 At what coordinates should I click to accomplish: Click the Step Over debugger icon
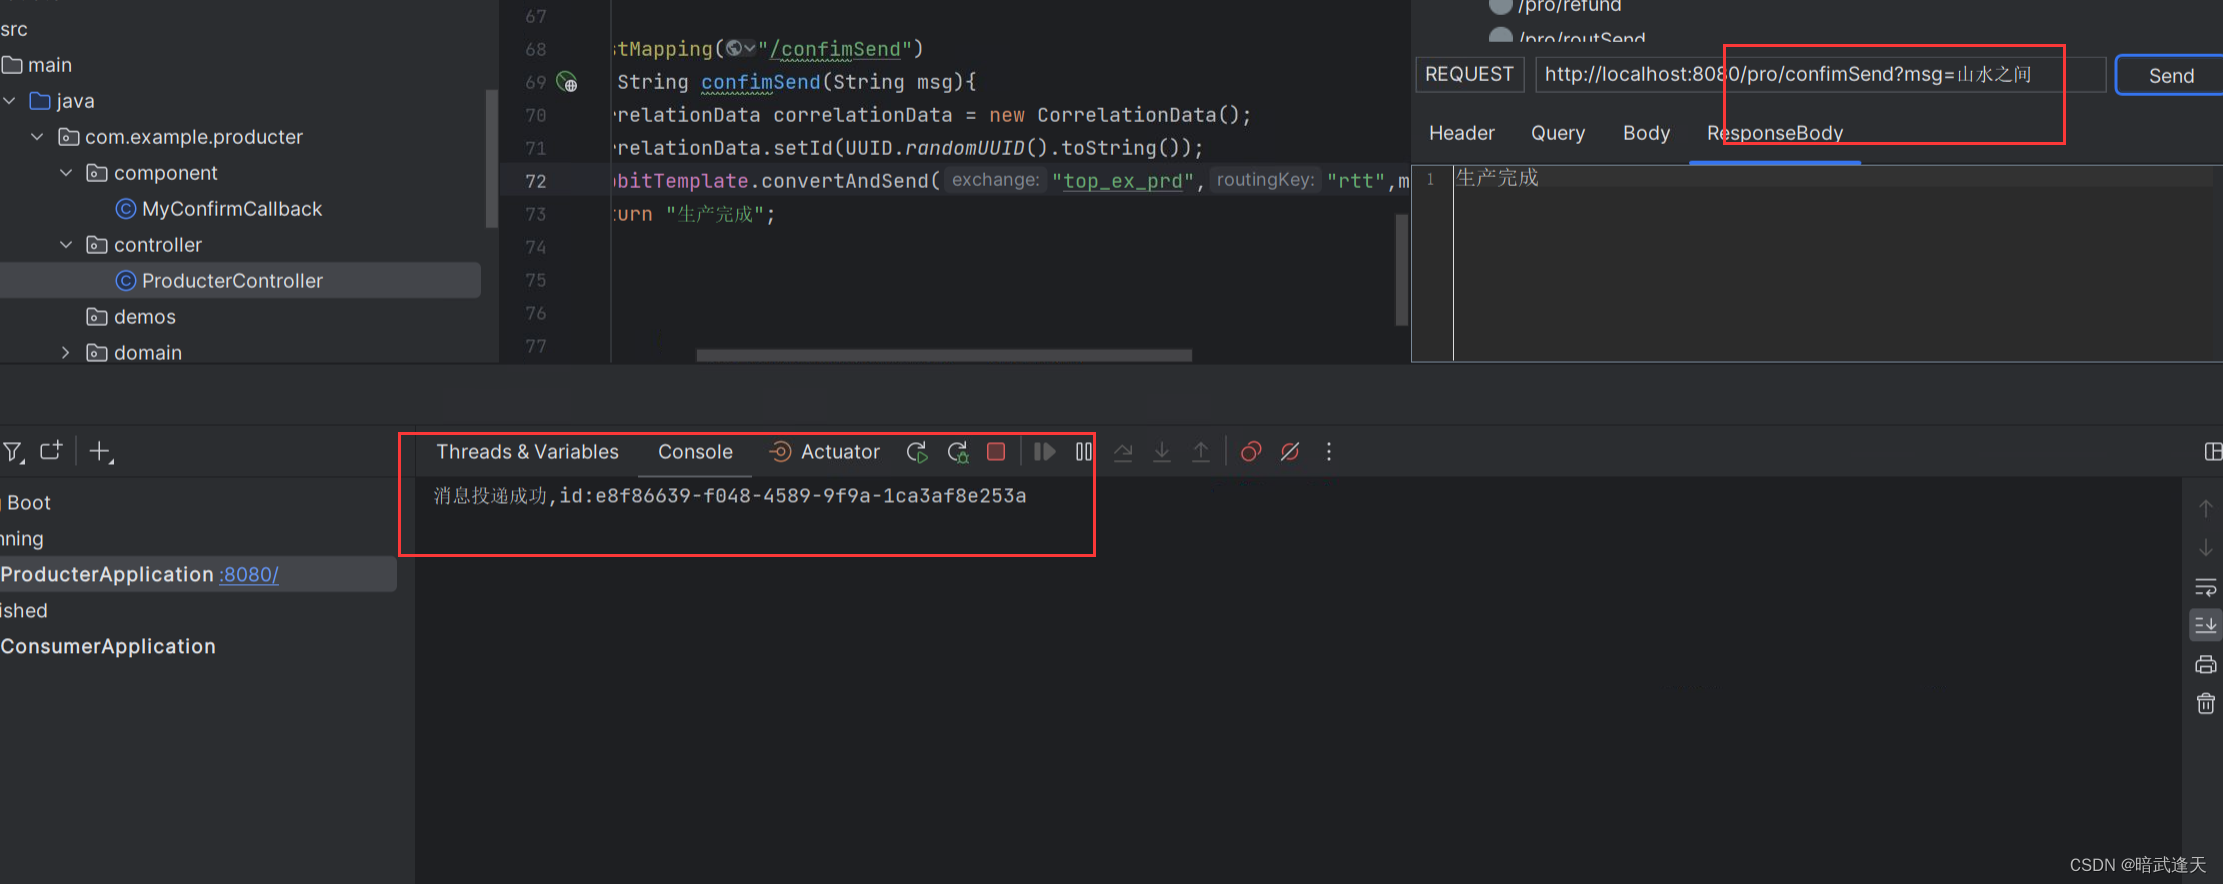(1123, 452)
